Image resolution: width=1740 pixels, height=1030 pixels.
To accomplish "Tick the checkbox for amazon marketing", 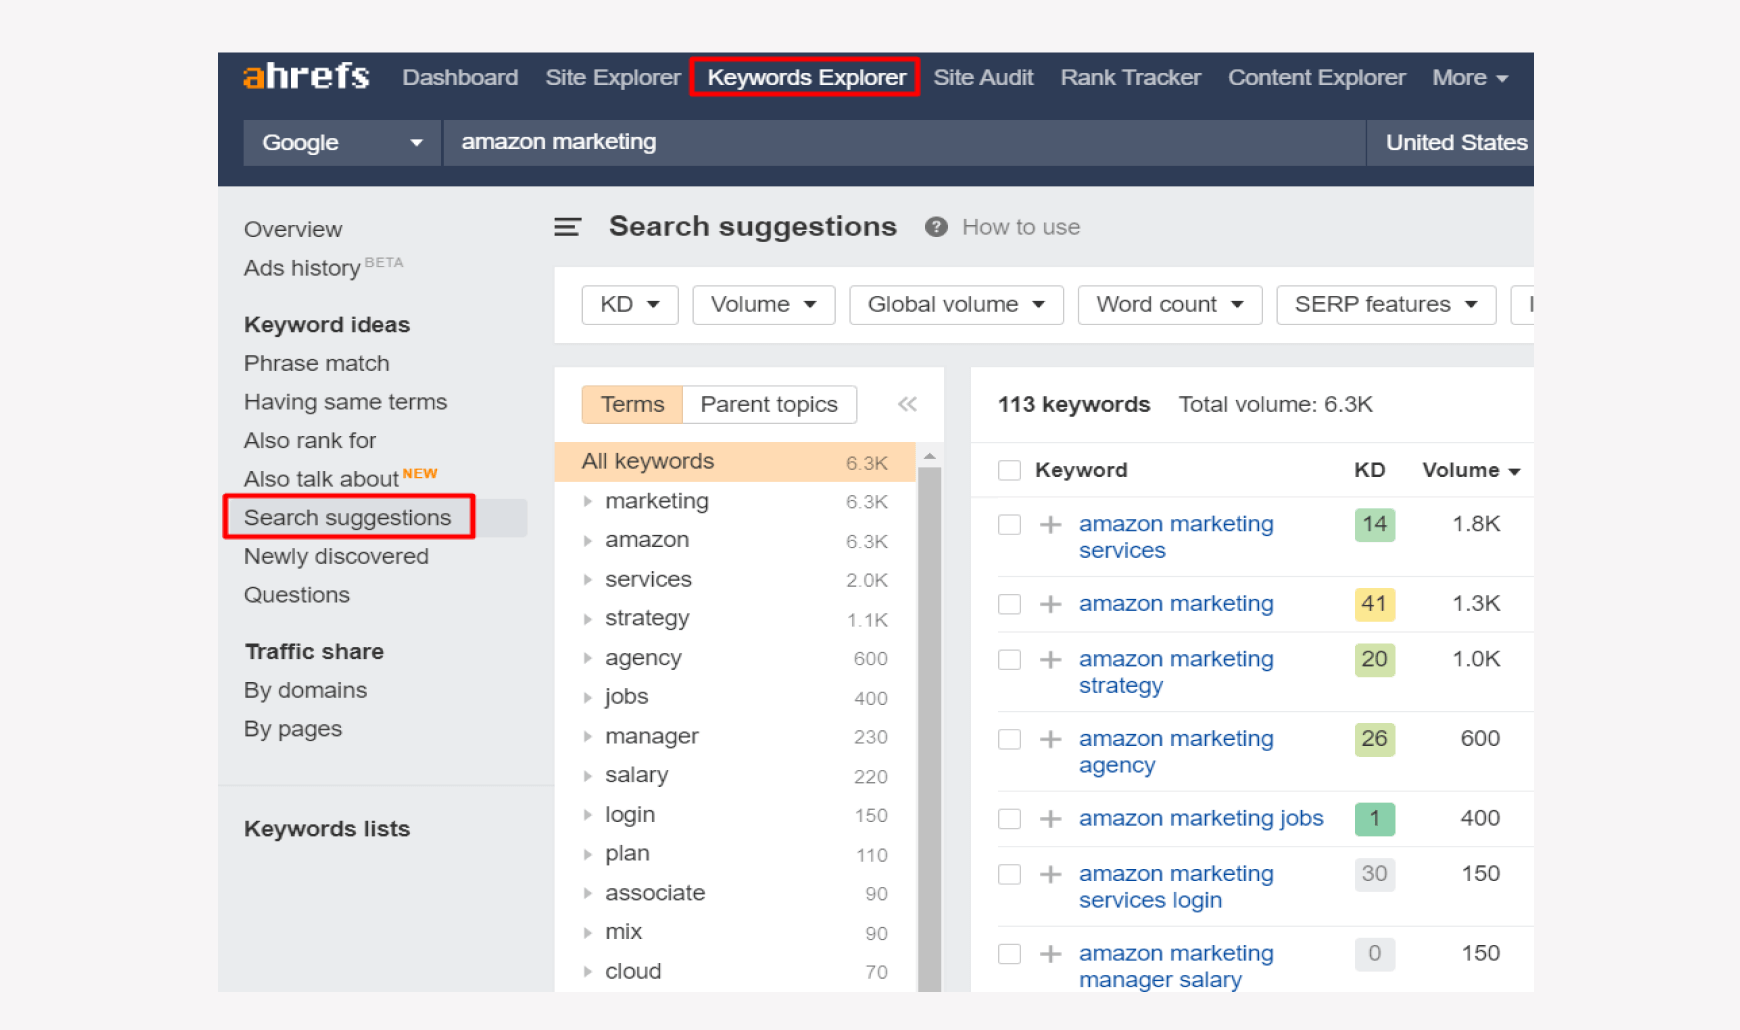I will point(1009,604).
